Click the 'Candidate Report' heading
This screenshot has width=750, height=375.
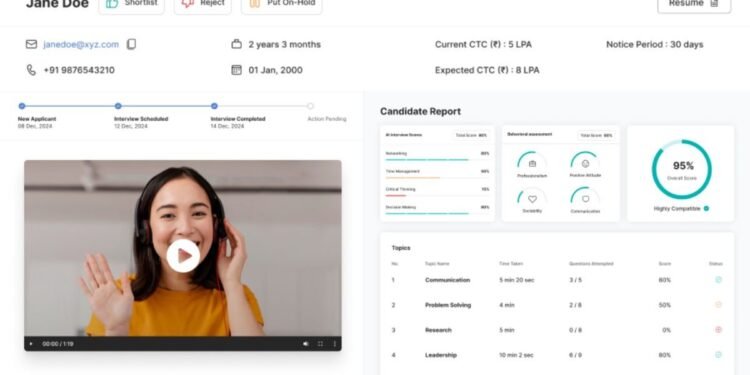(x=420, y=111)
